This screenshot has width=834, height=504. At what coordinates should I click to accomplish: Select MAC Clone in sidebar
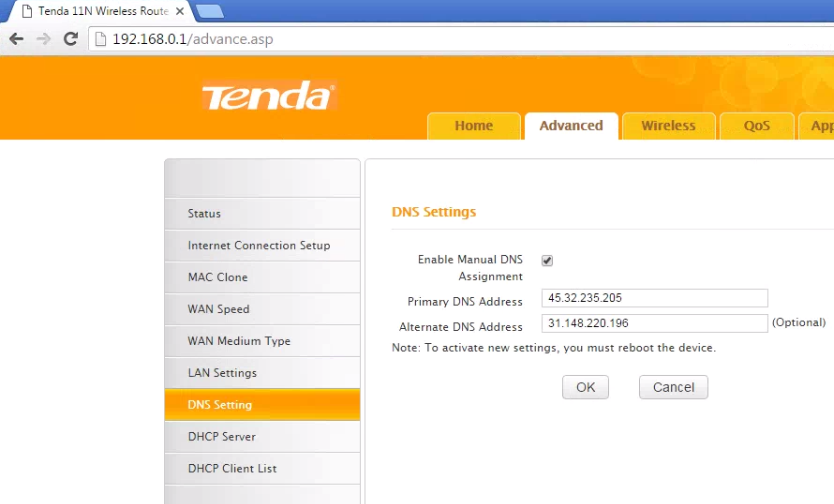[262, 278]
